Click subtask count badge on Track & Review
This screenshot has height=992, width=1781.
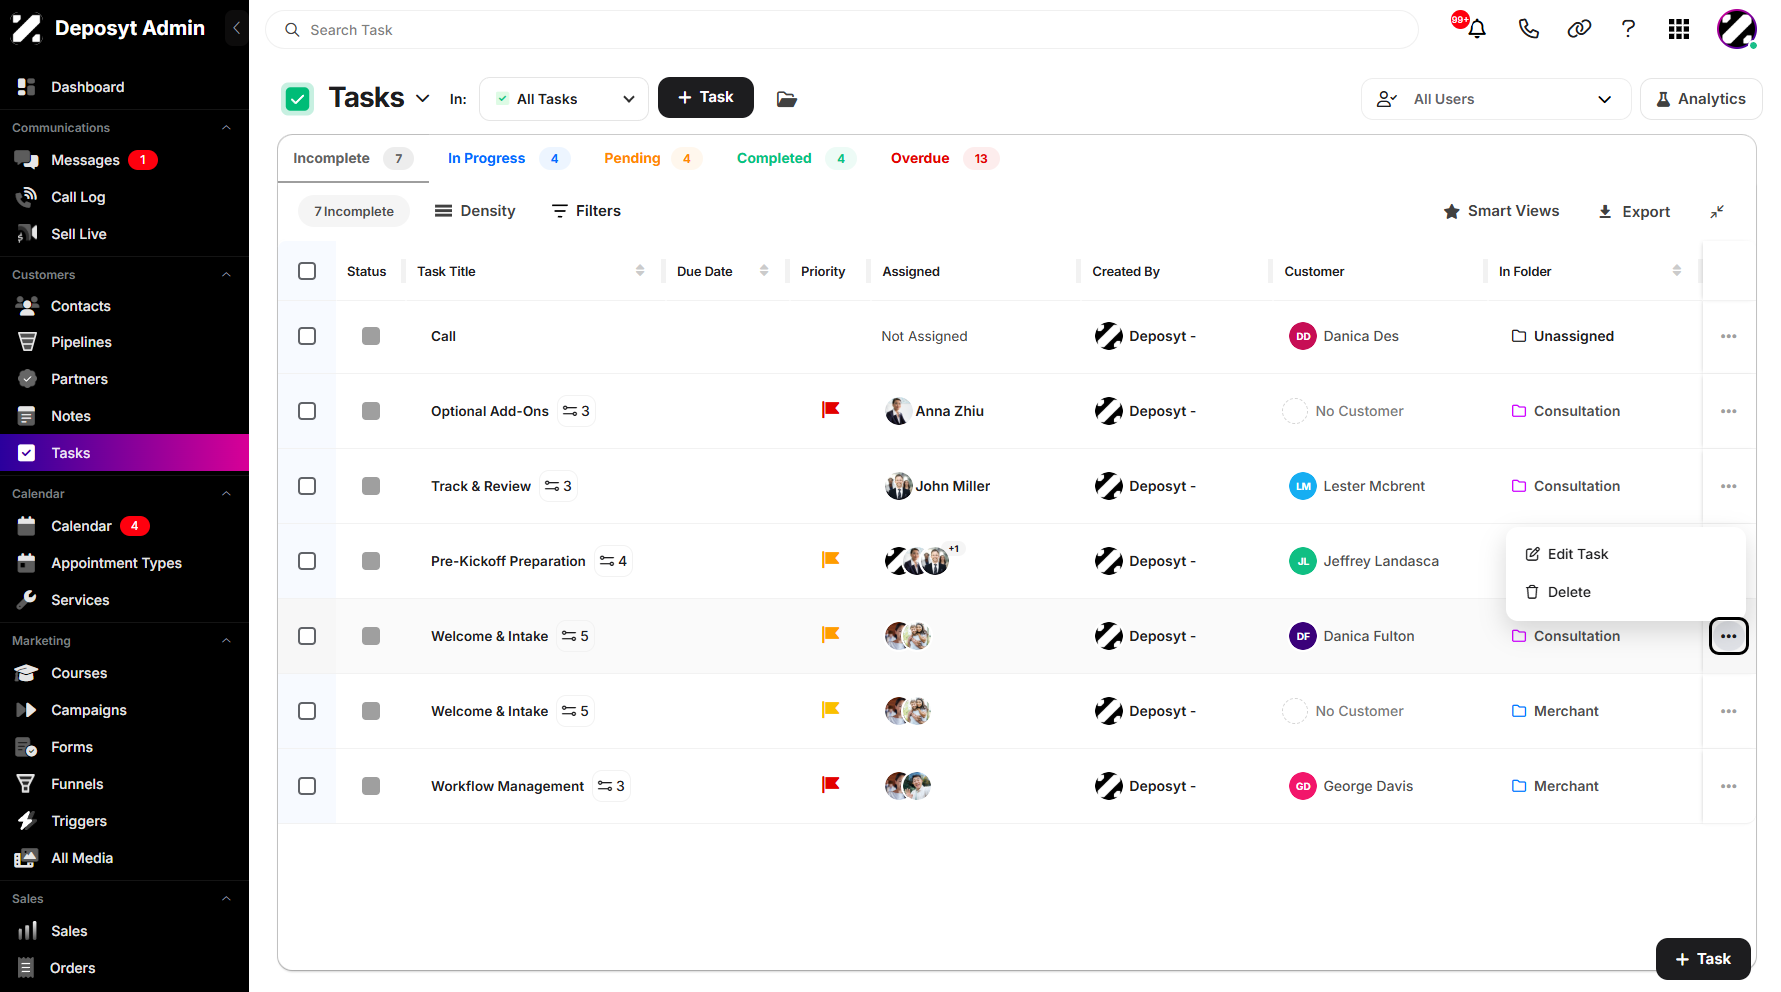pos(558,486)
